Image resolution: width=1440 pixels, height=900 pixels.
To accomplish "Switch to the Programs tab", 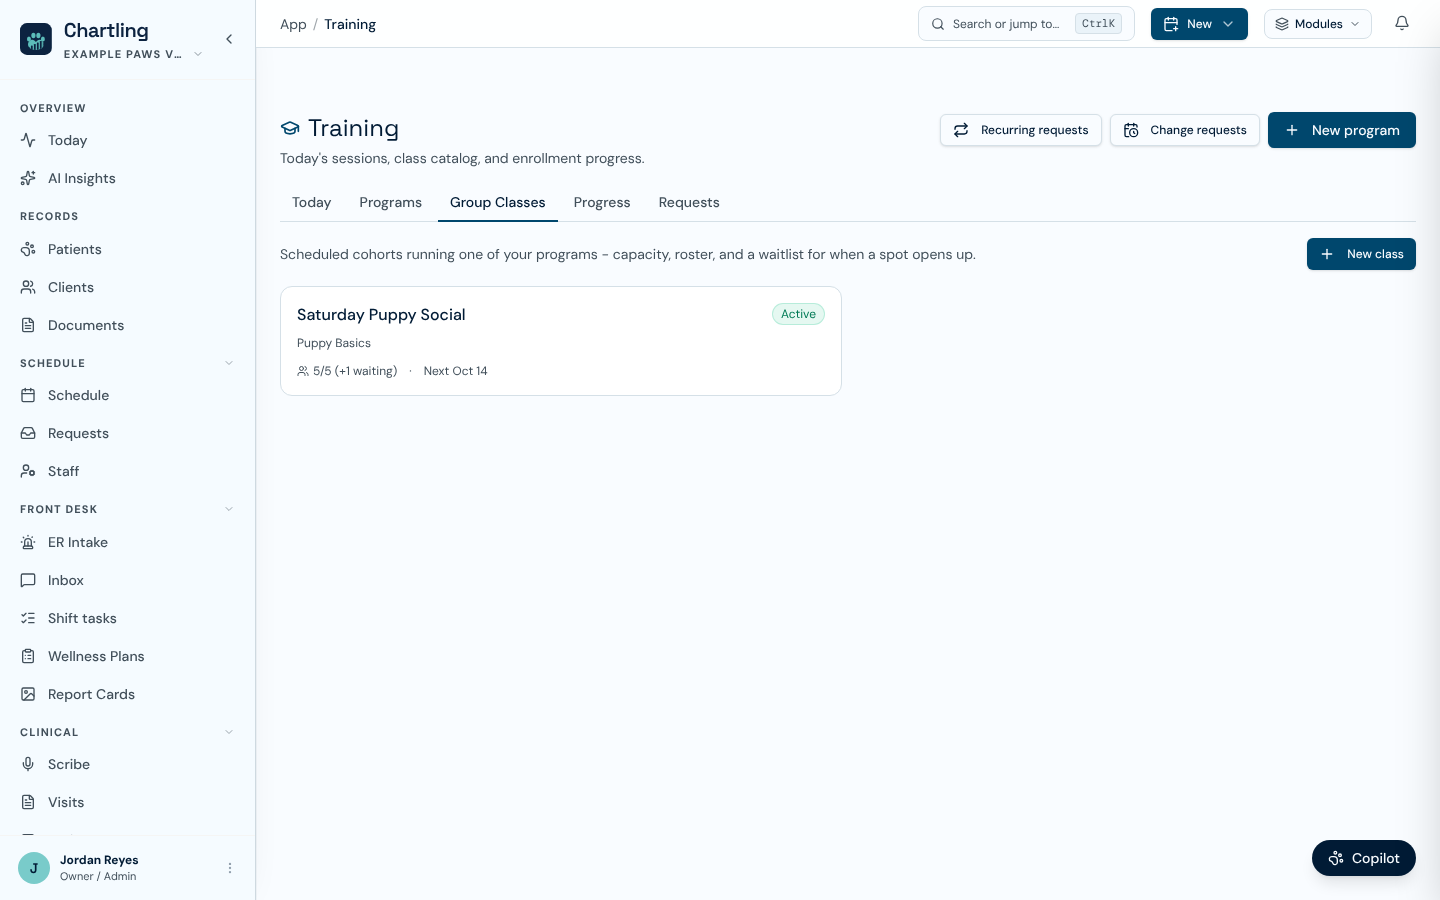I will (390, 202).
